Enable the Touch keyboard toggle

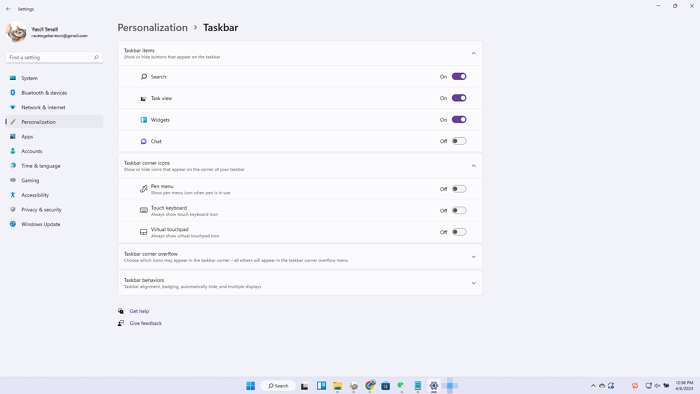coord(459,211)
